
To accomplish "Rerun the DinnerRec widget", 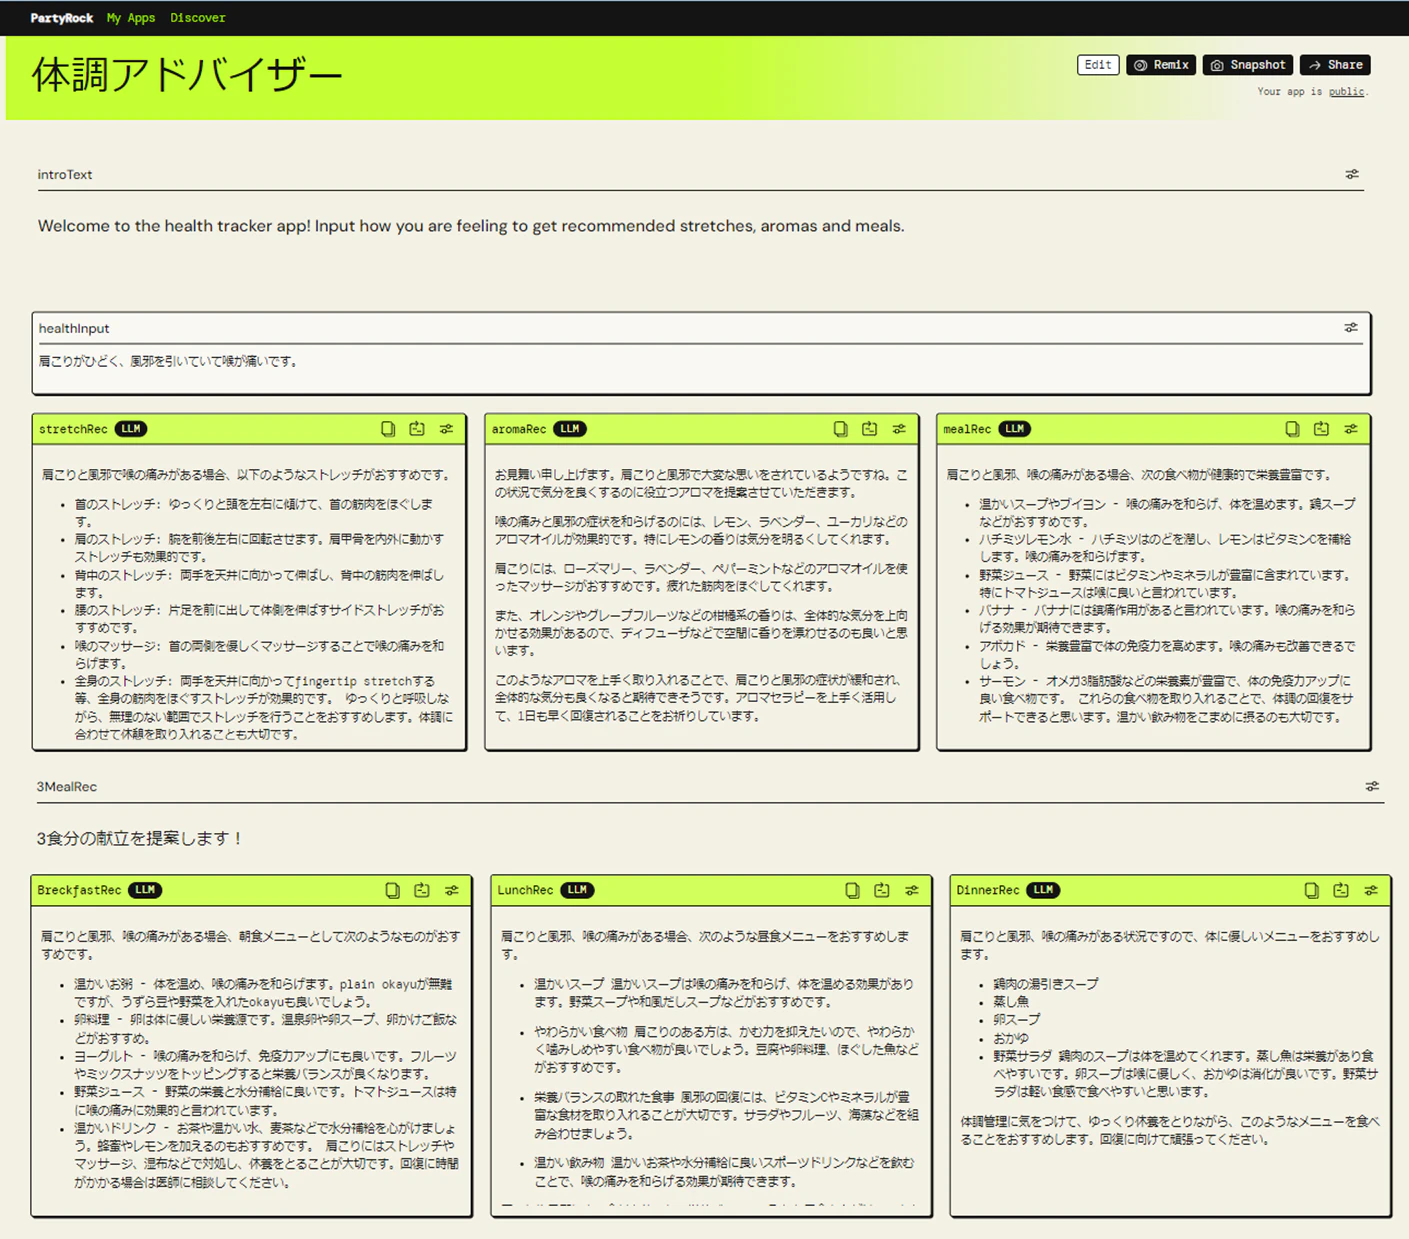I will click(1341, 890).
